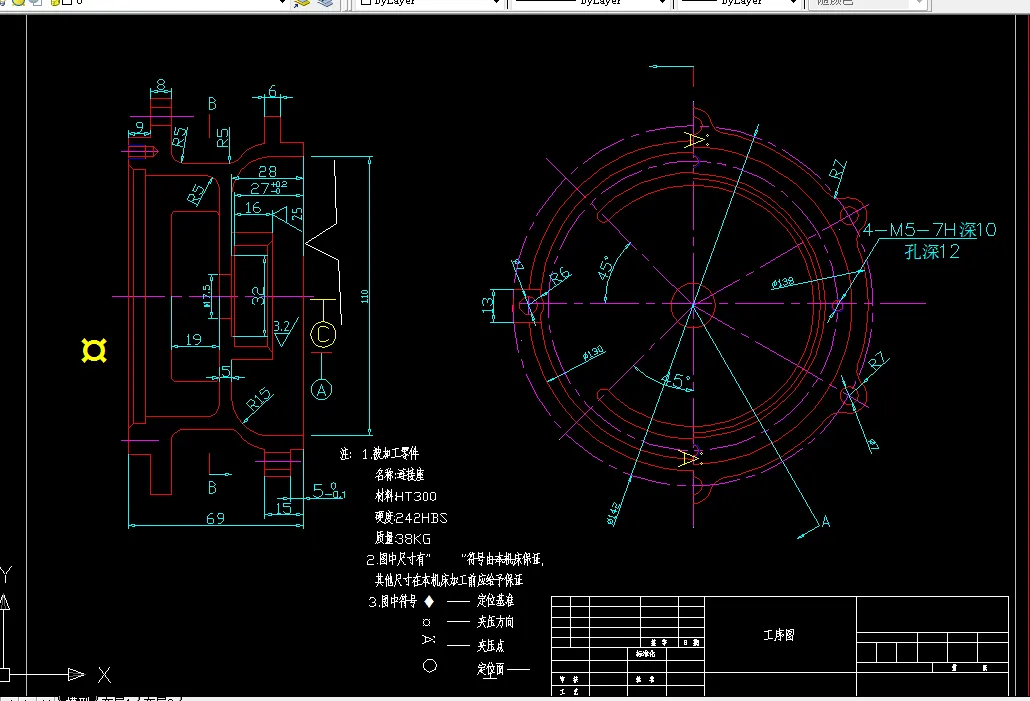
Task: Open the layer name dropdown arrow
Action: tap(282, 3)
